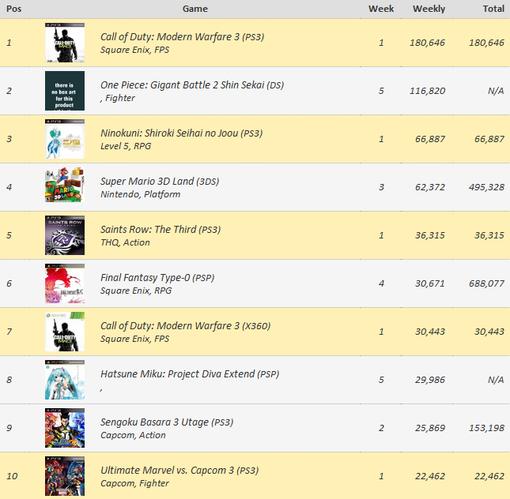Sort by the Week column header
The image size is (510, 499).
[381, 9]
